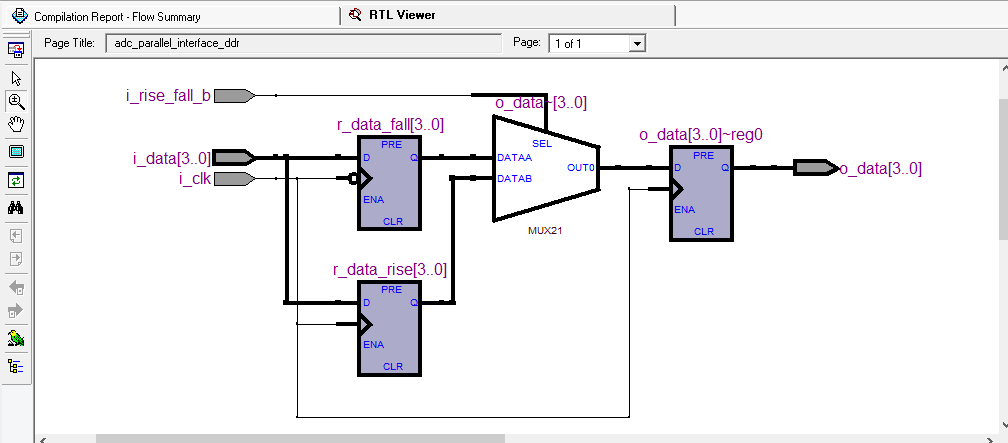1008x443 pixels.
Task: Select the i_rise_fall_b input pin
Action: pyautogui.click(x=234, y=96)
